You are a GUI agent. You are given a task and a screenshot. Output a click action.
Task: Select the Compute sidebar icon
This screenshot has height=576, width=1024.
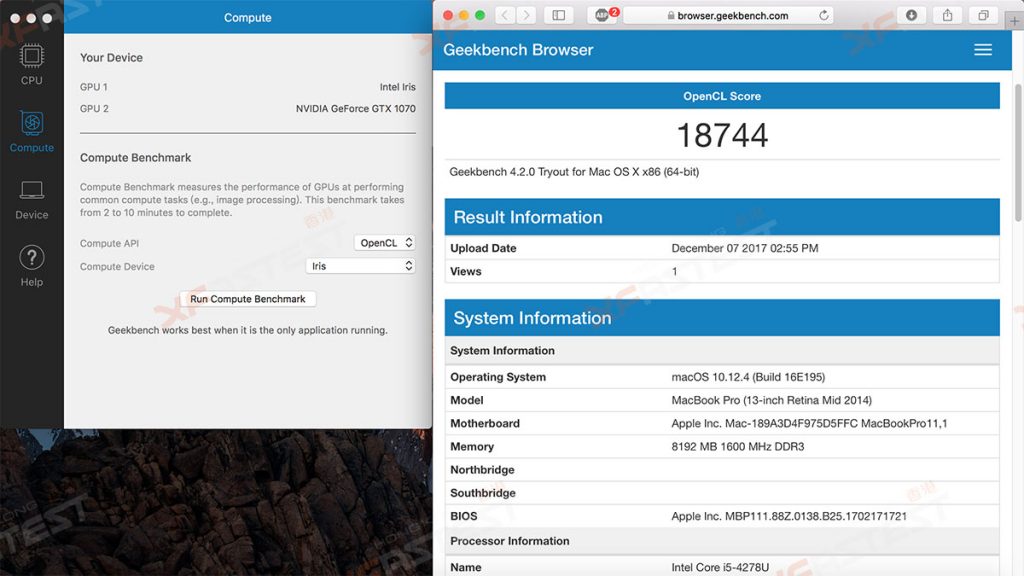click(31, 131)
